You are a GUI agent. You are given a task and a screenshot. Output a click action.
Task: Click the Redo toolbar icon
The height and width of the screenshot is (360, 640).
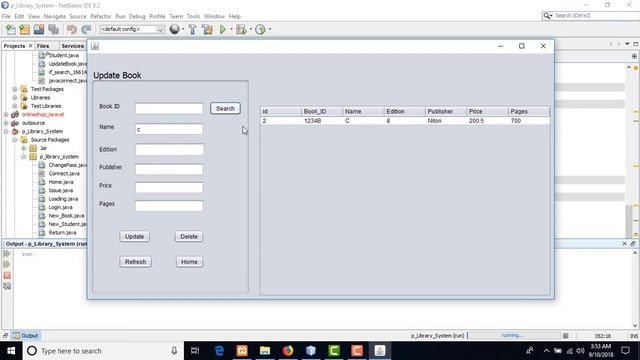tap(86, 29)
